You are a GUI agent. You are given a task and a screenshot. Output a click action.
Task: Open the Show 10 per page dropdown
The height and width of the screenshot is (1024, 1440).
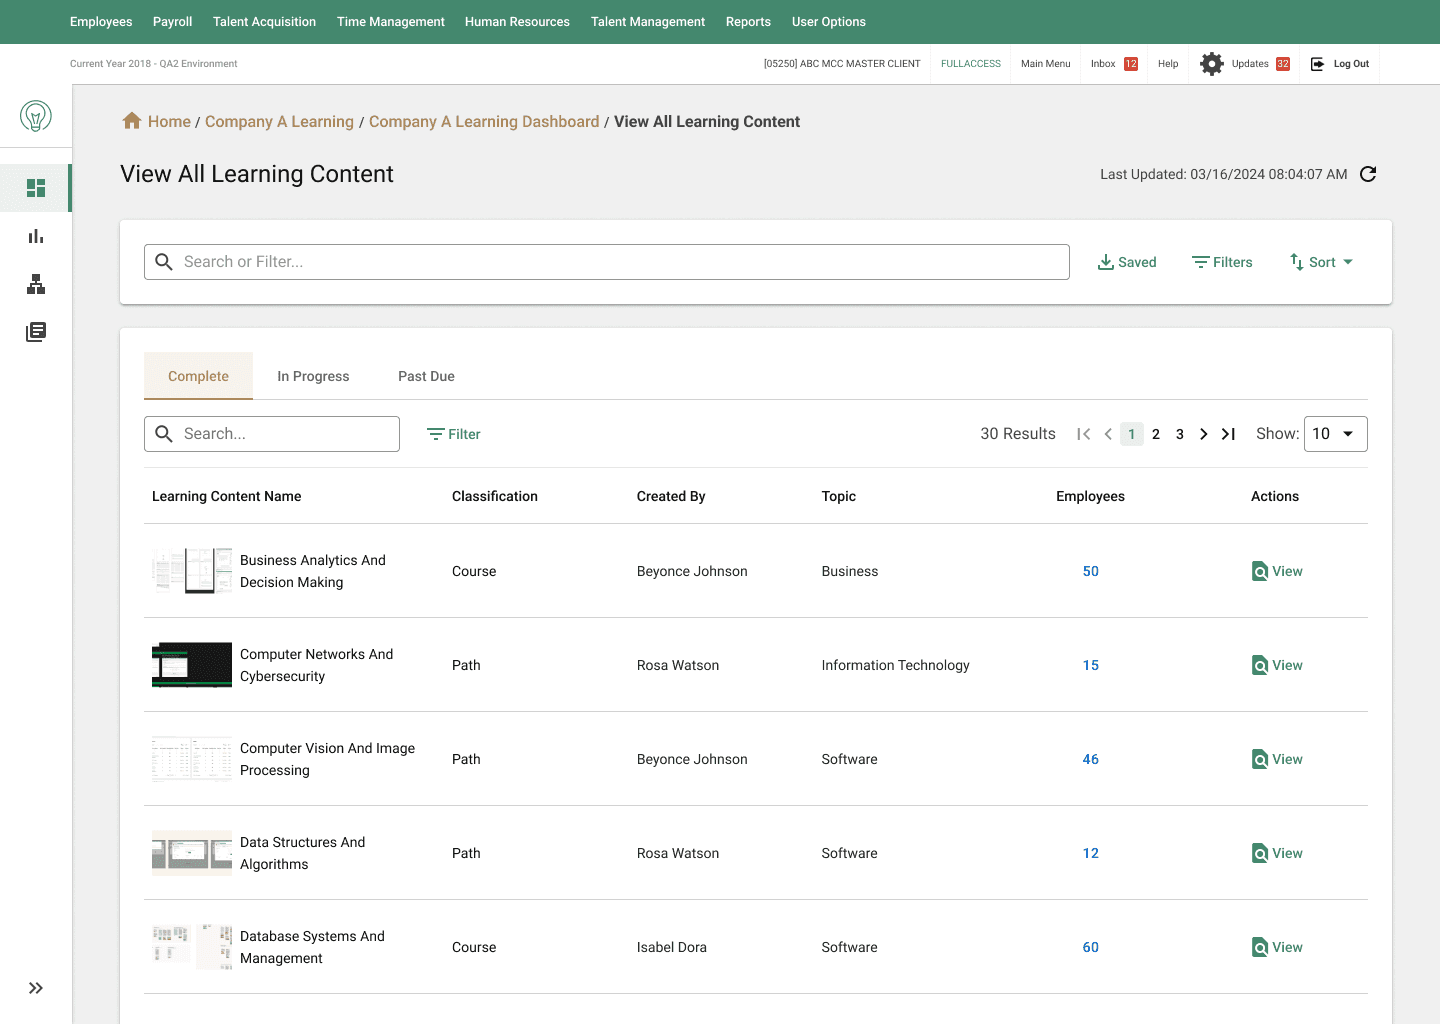[1335, 434]
